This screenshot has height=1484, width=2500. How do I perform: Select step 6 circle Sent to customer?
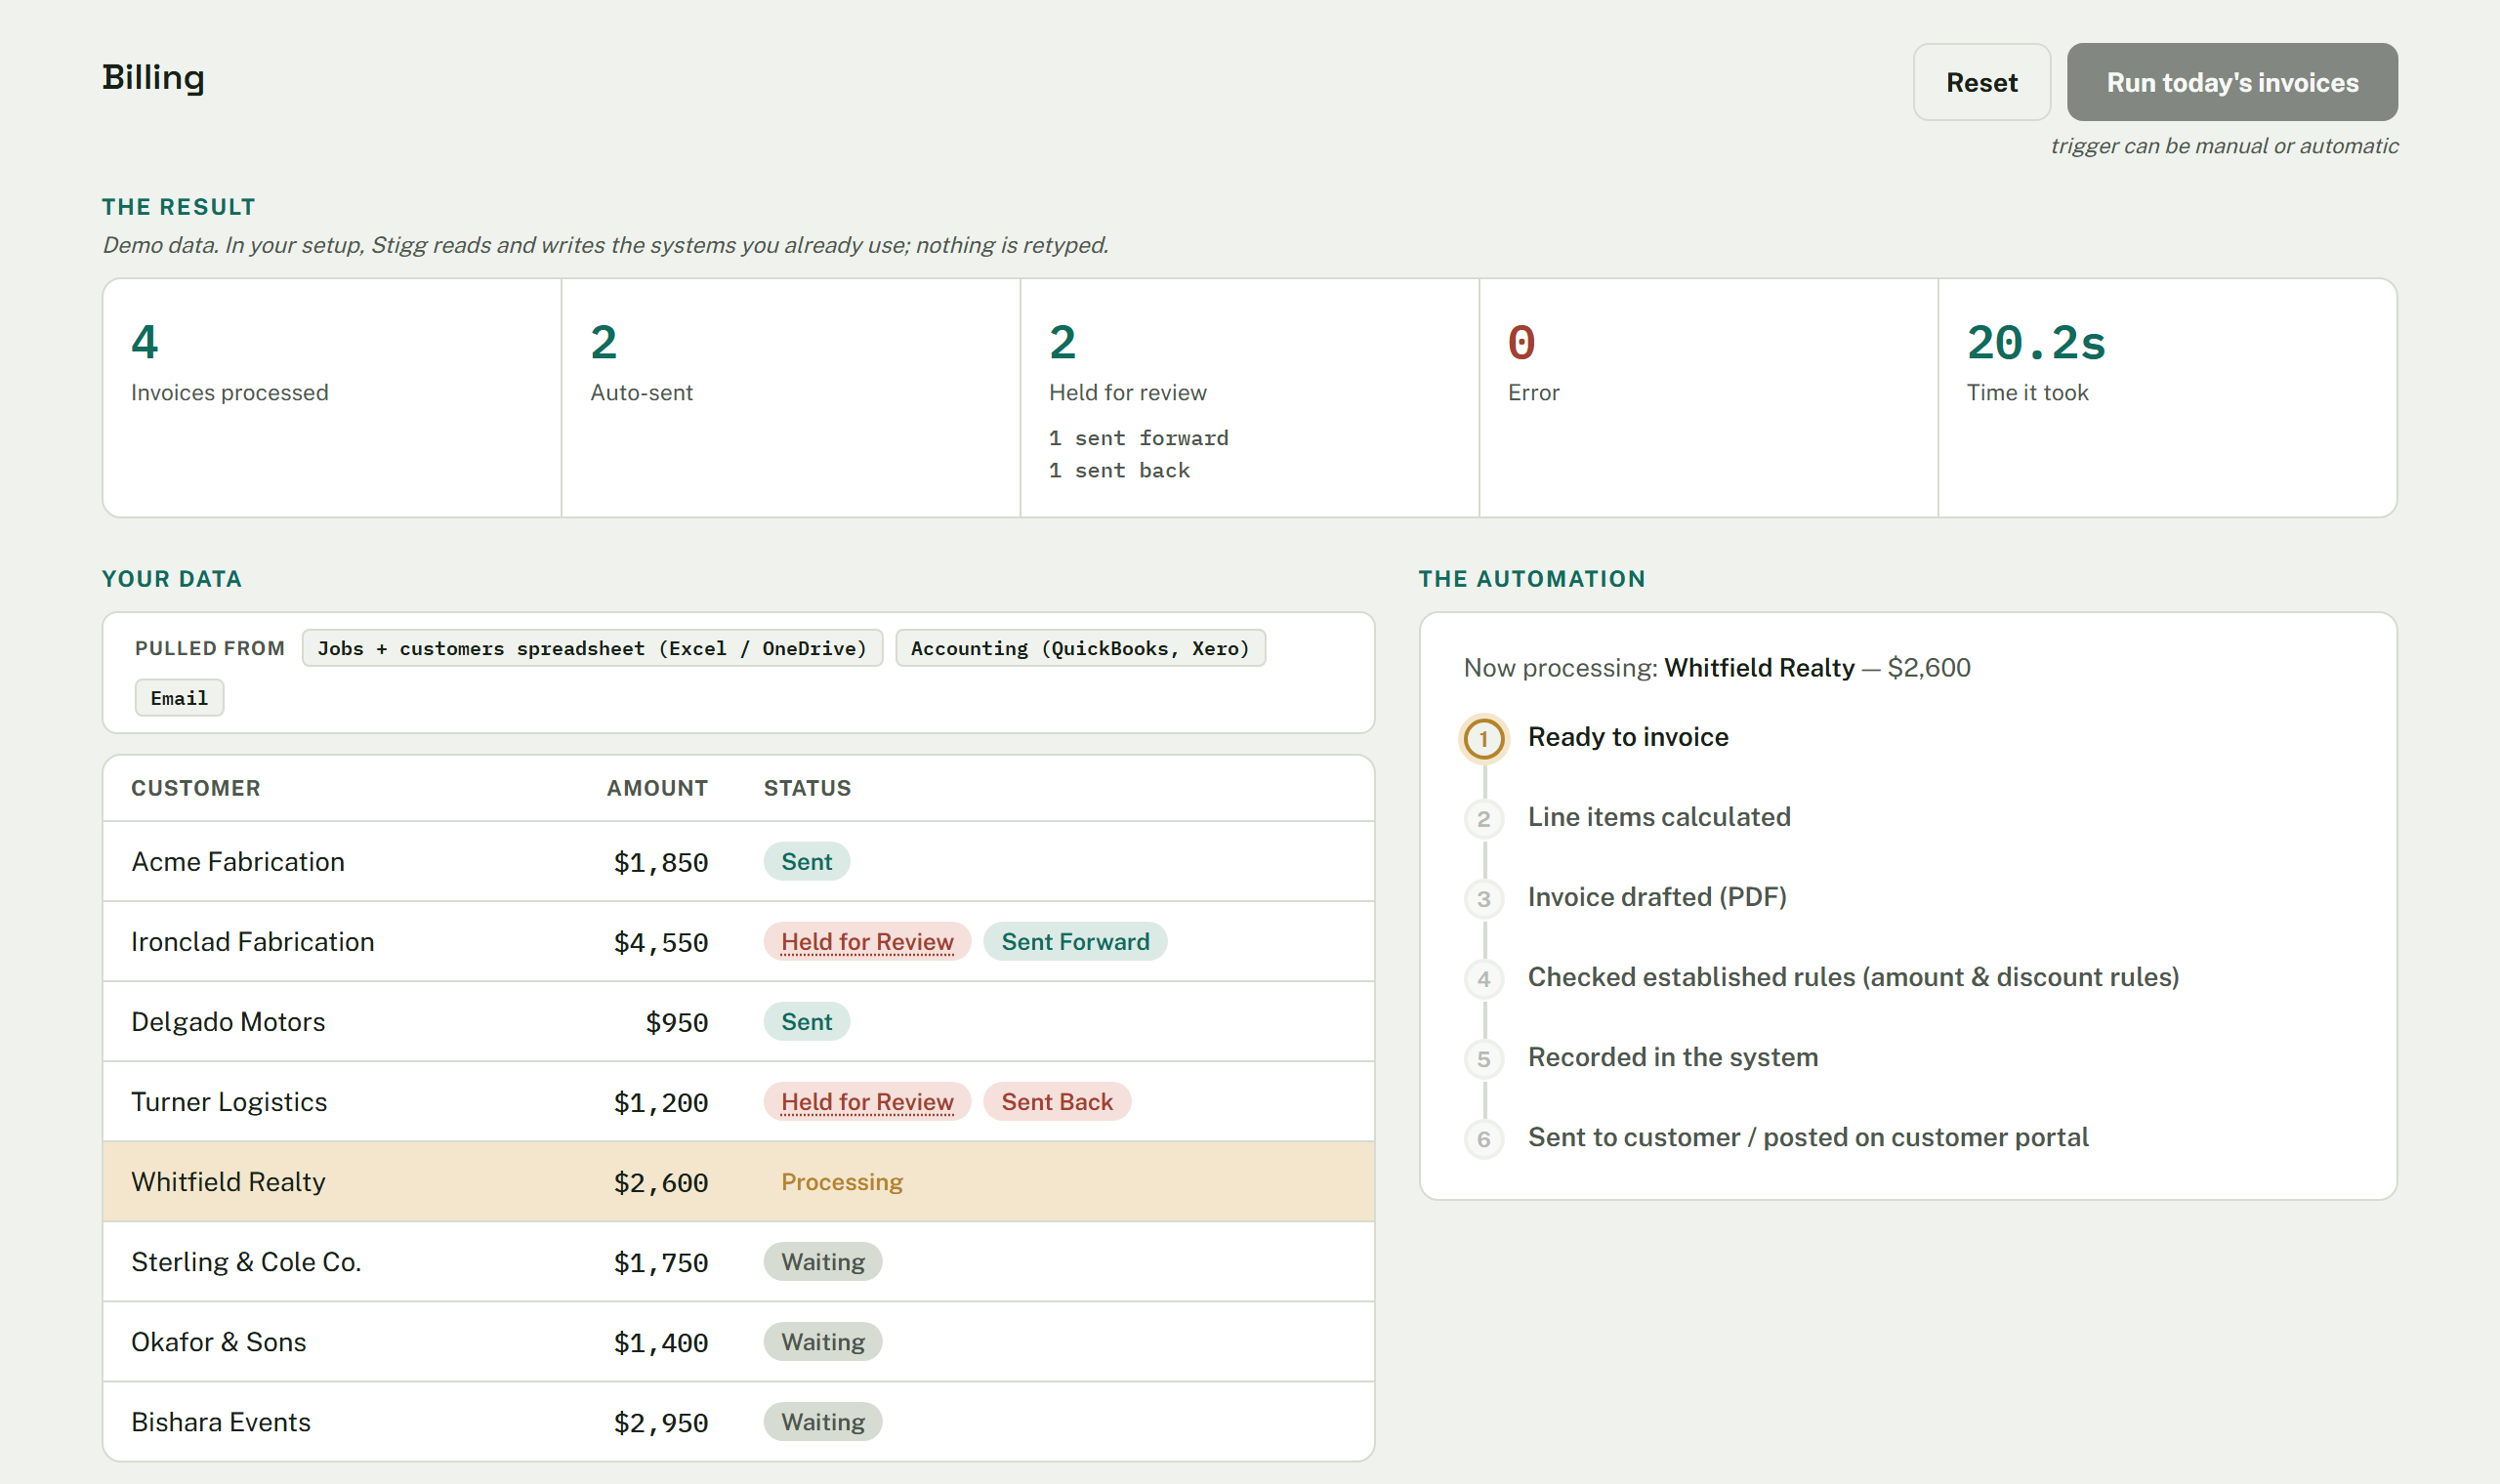point(1484,1139)
